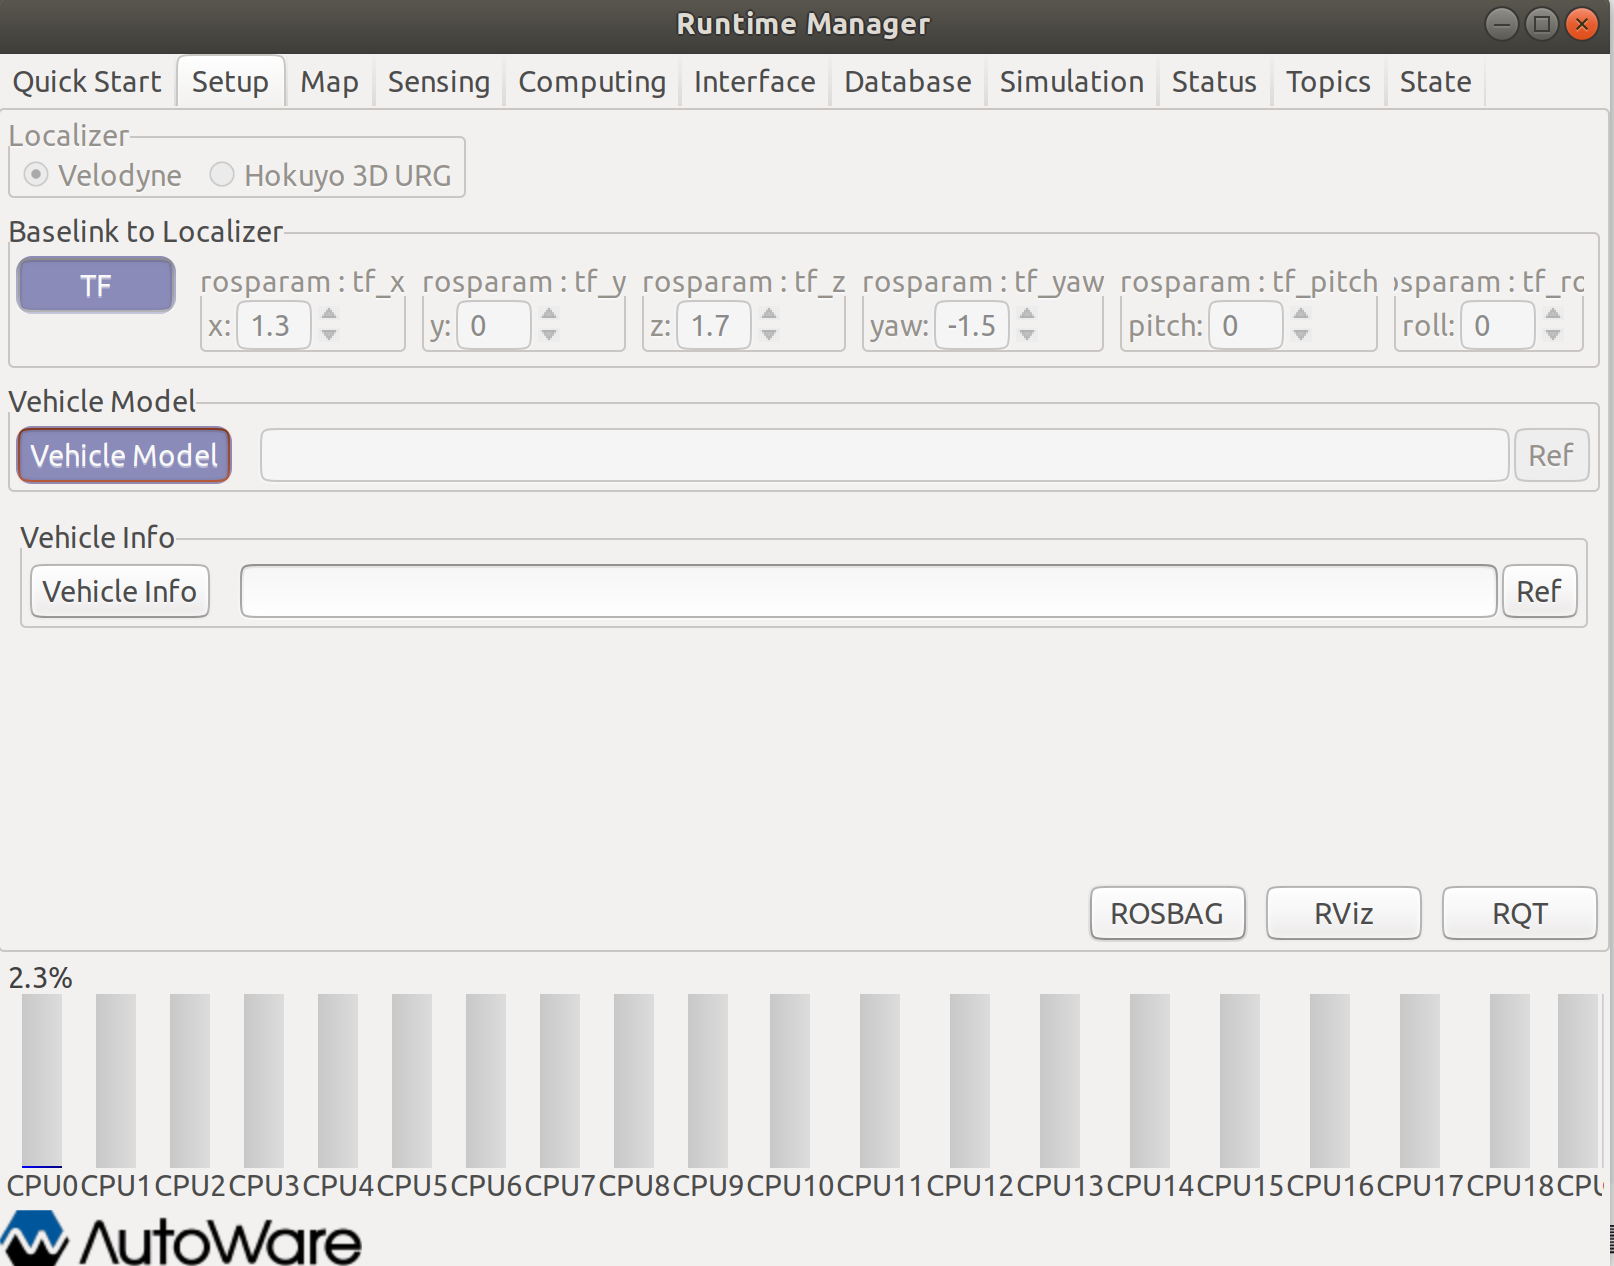Decrease the y value with down arrow
The height and width of the screenshot is (1266, 1614).
tap(549, 336)
